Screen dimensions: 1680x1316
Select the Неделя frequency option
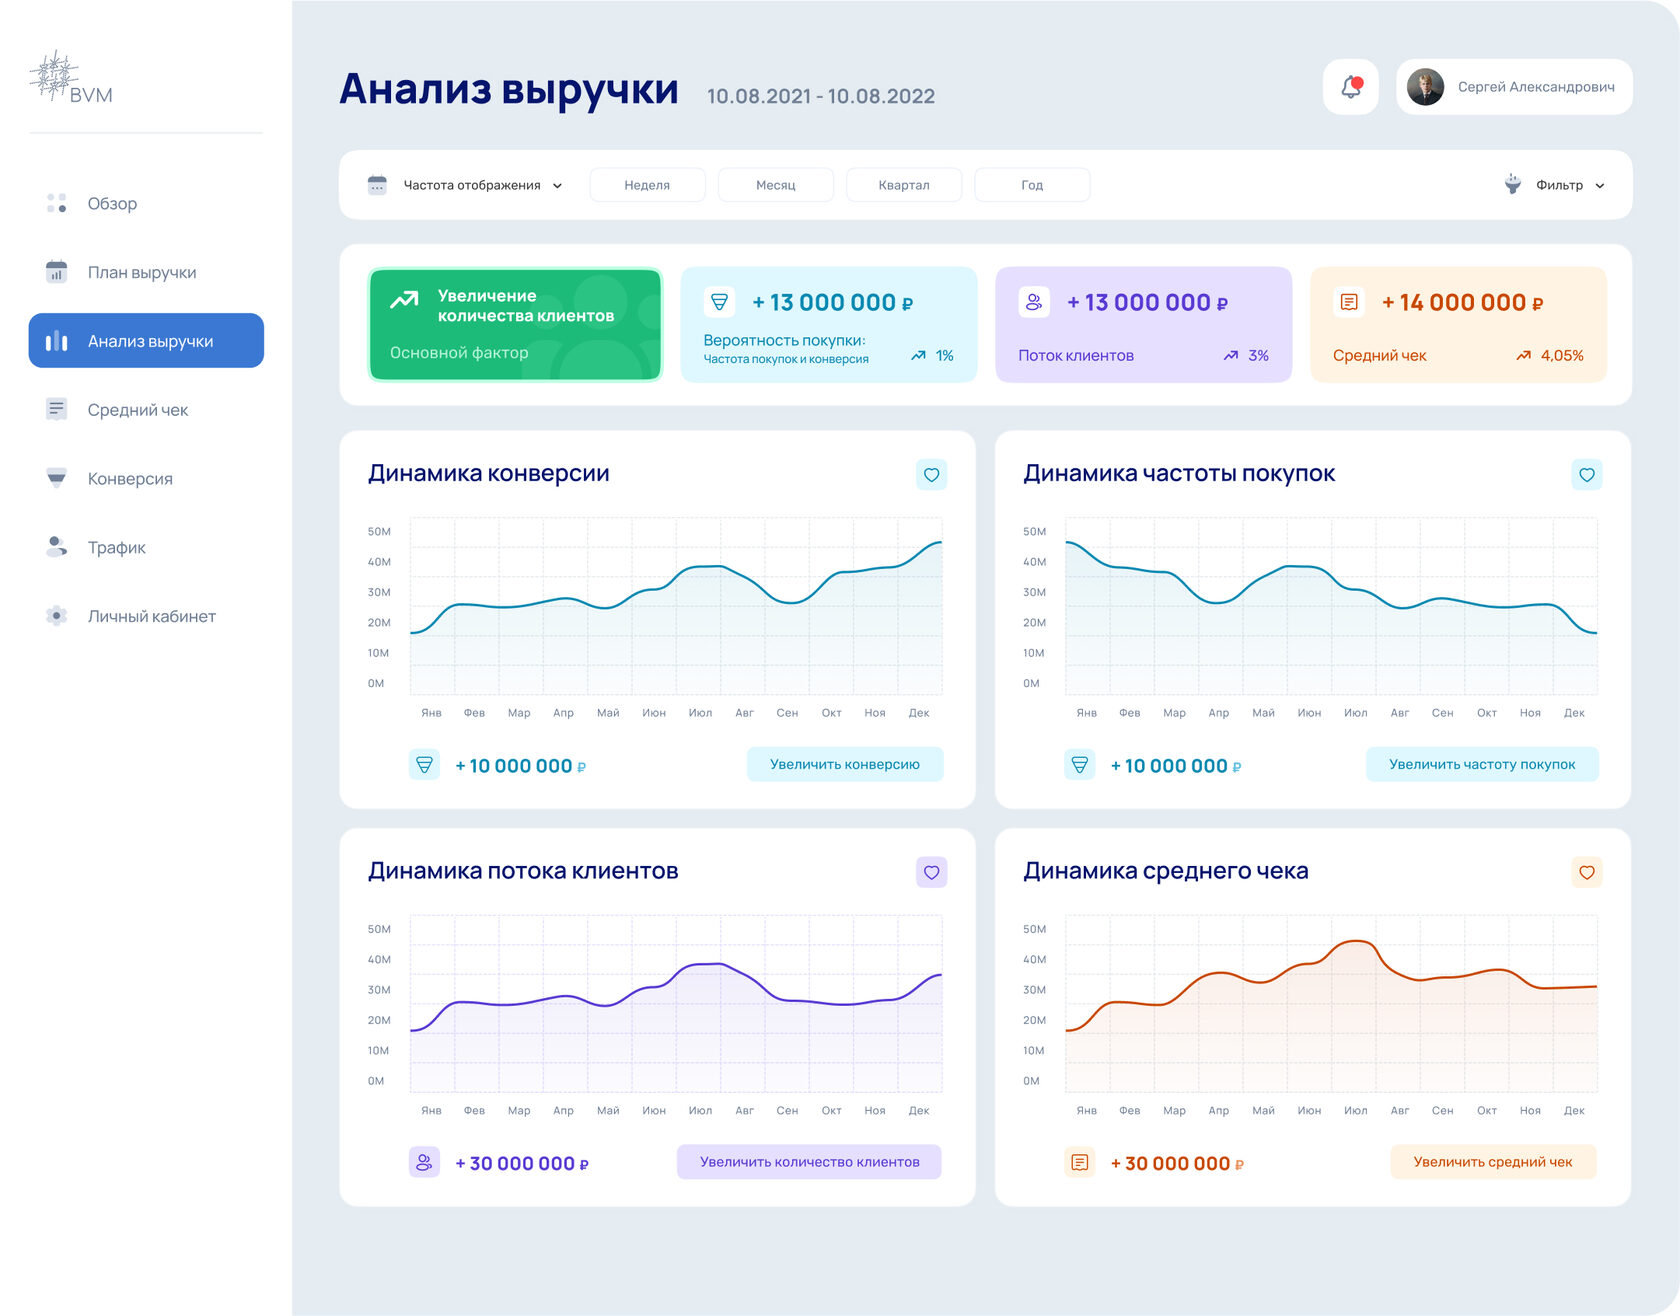[x=647, y=185]
